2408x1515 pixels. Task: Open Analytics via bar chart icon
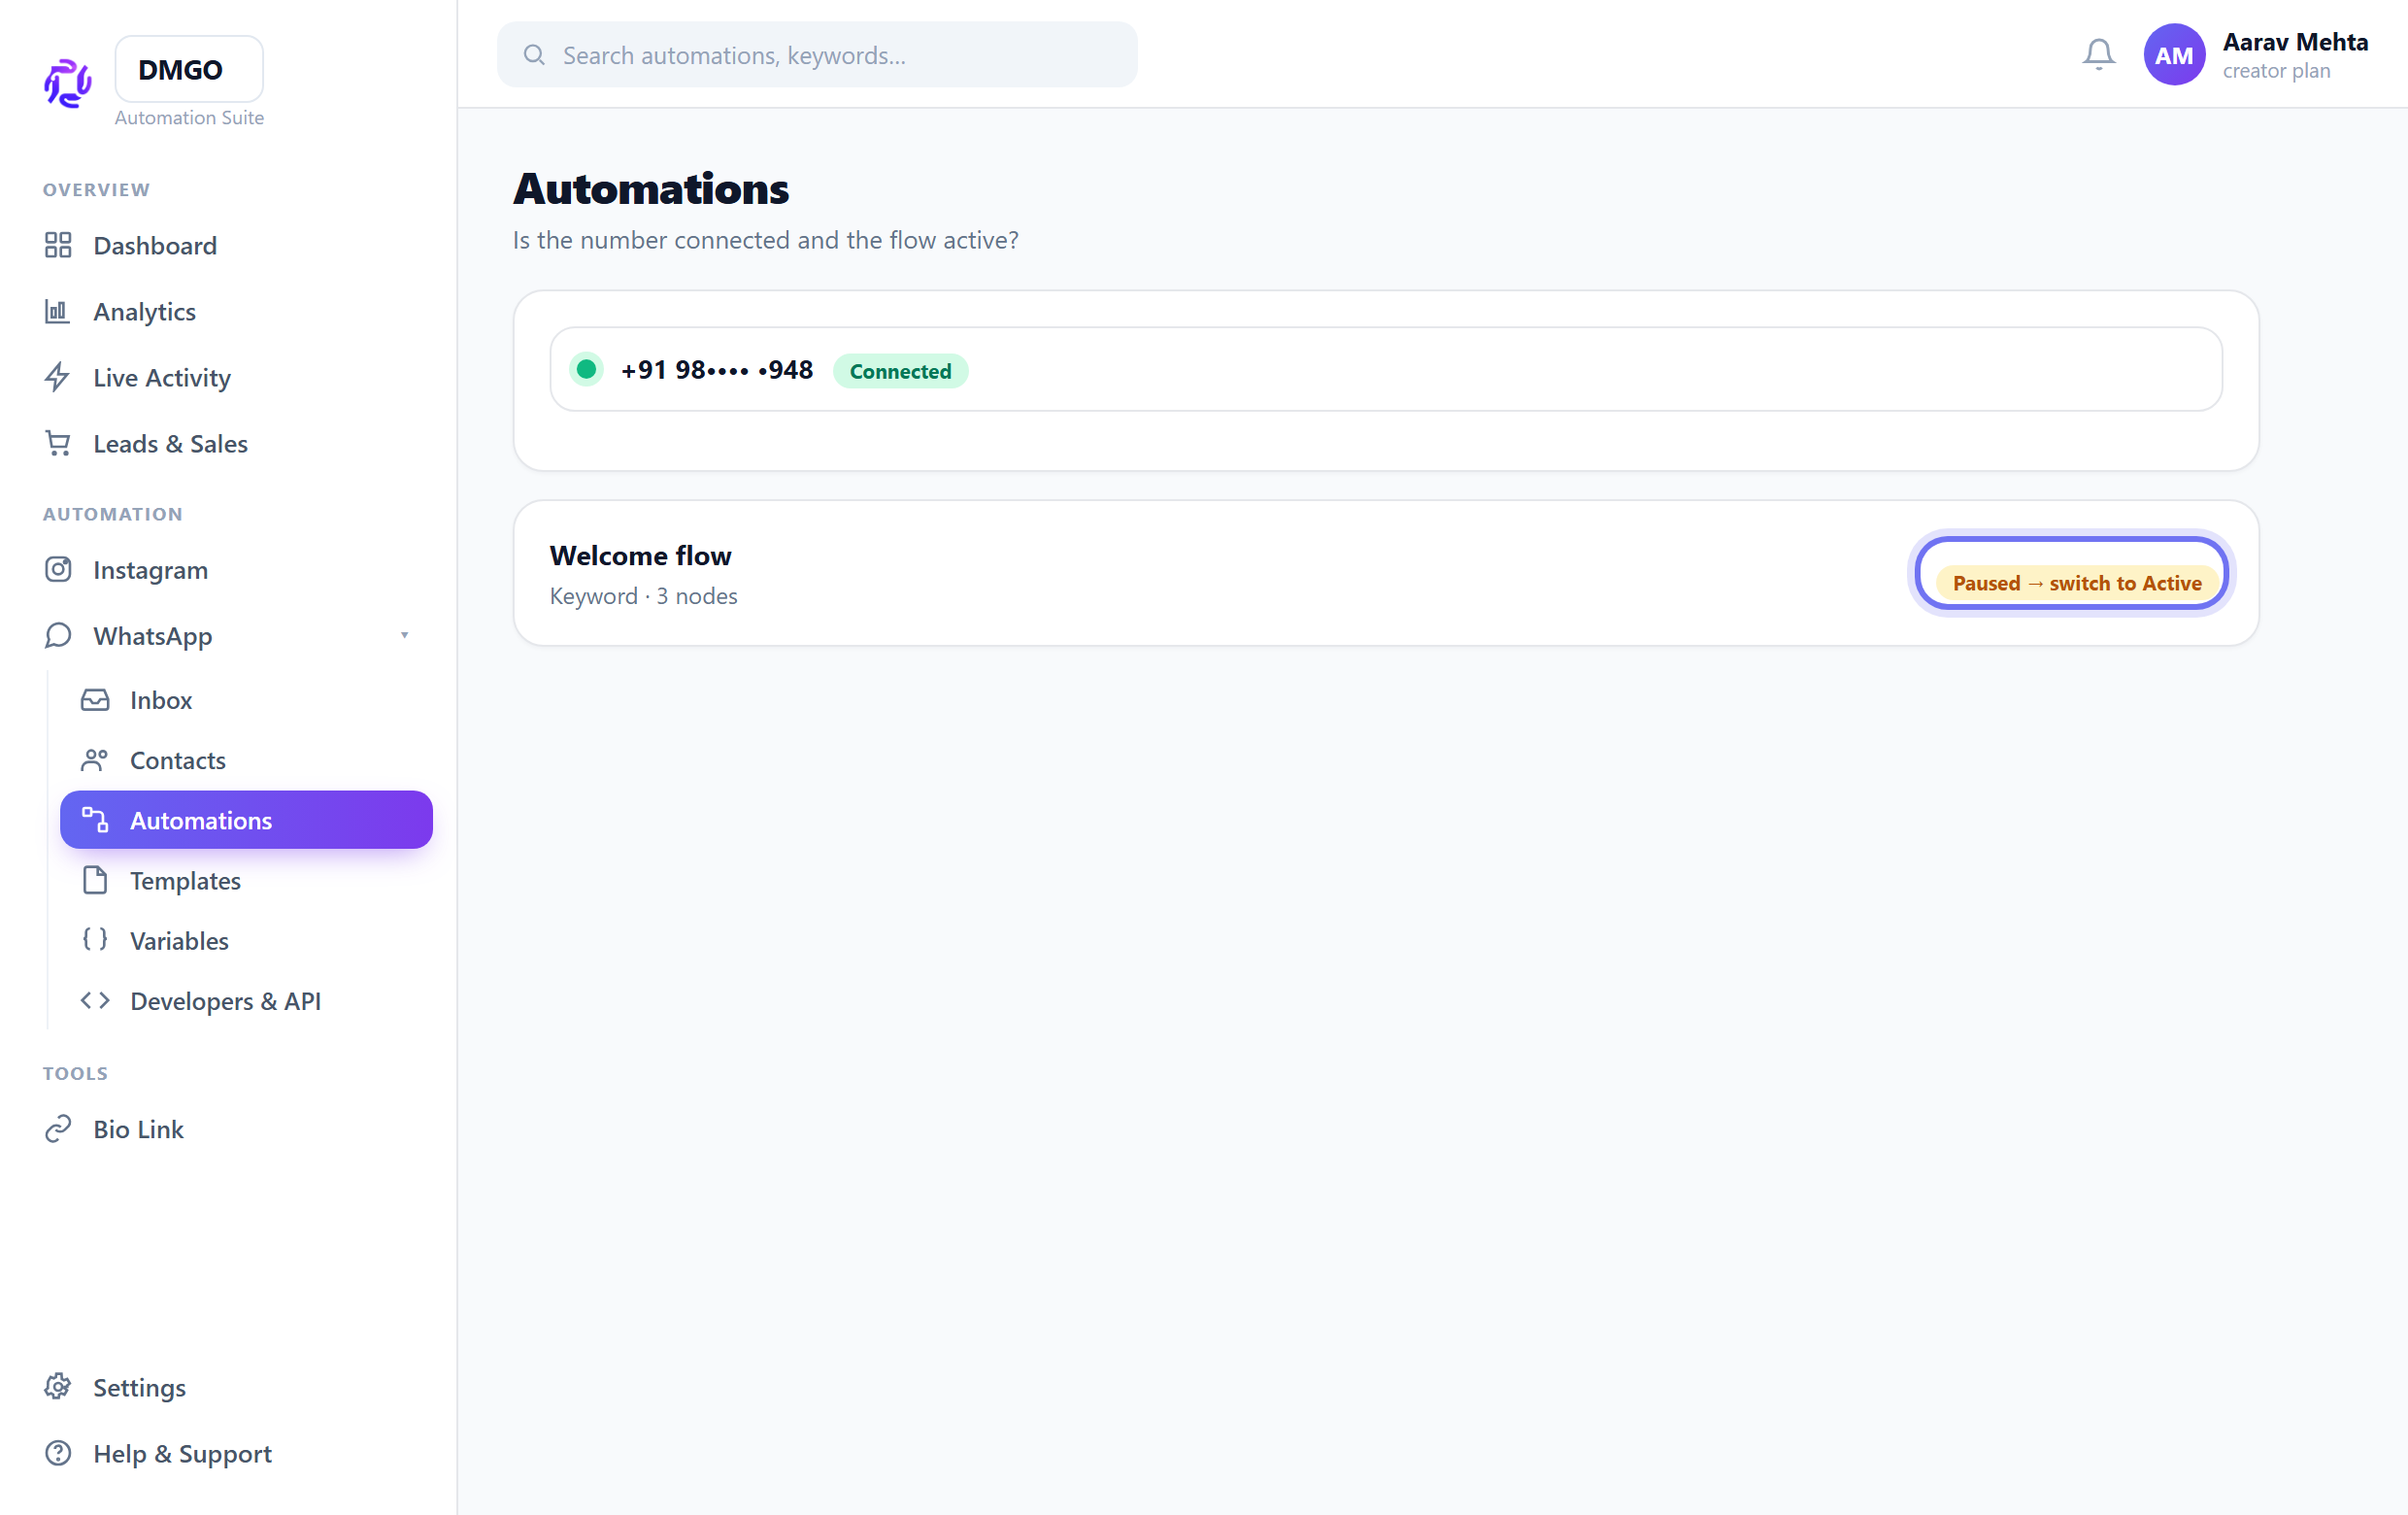tap(58, 311)
